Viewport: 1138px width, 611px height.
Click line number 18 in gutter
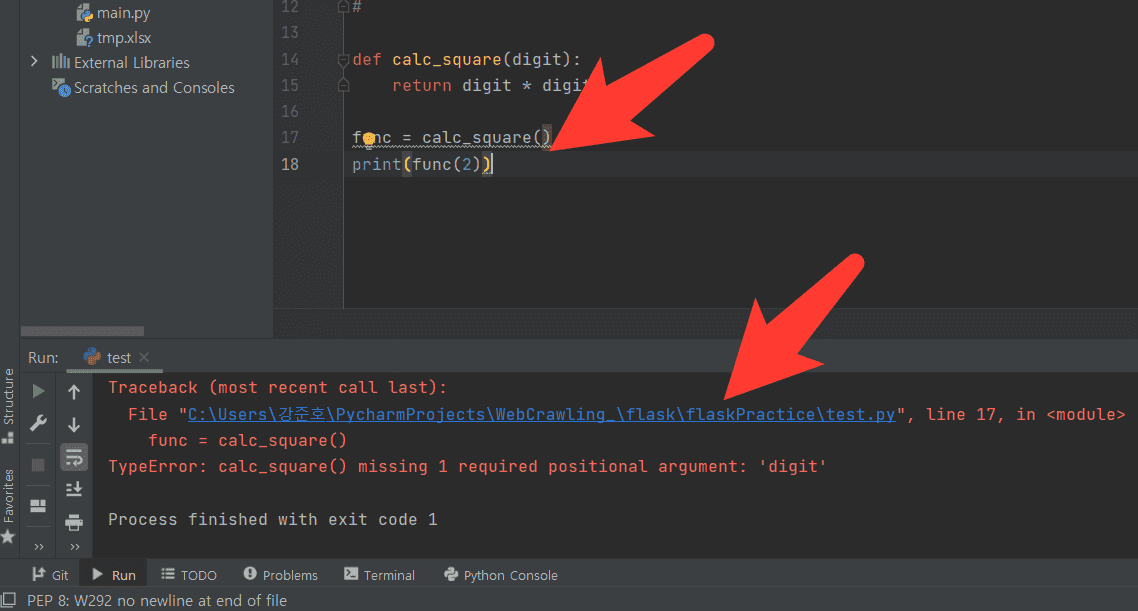(x=290, y=164)
